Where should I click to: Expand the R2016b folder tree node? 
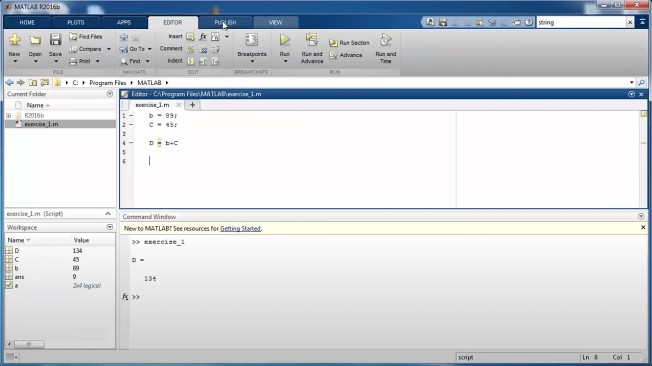[8, 116]
